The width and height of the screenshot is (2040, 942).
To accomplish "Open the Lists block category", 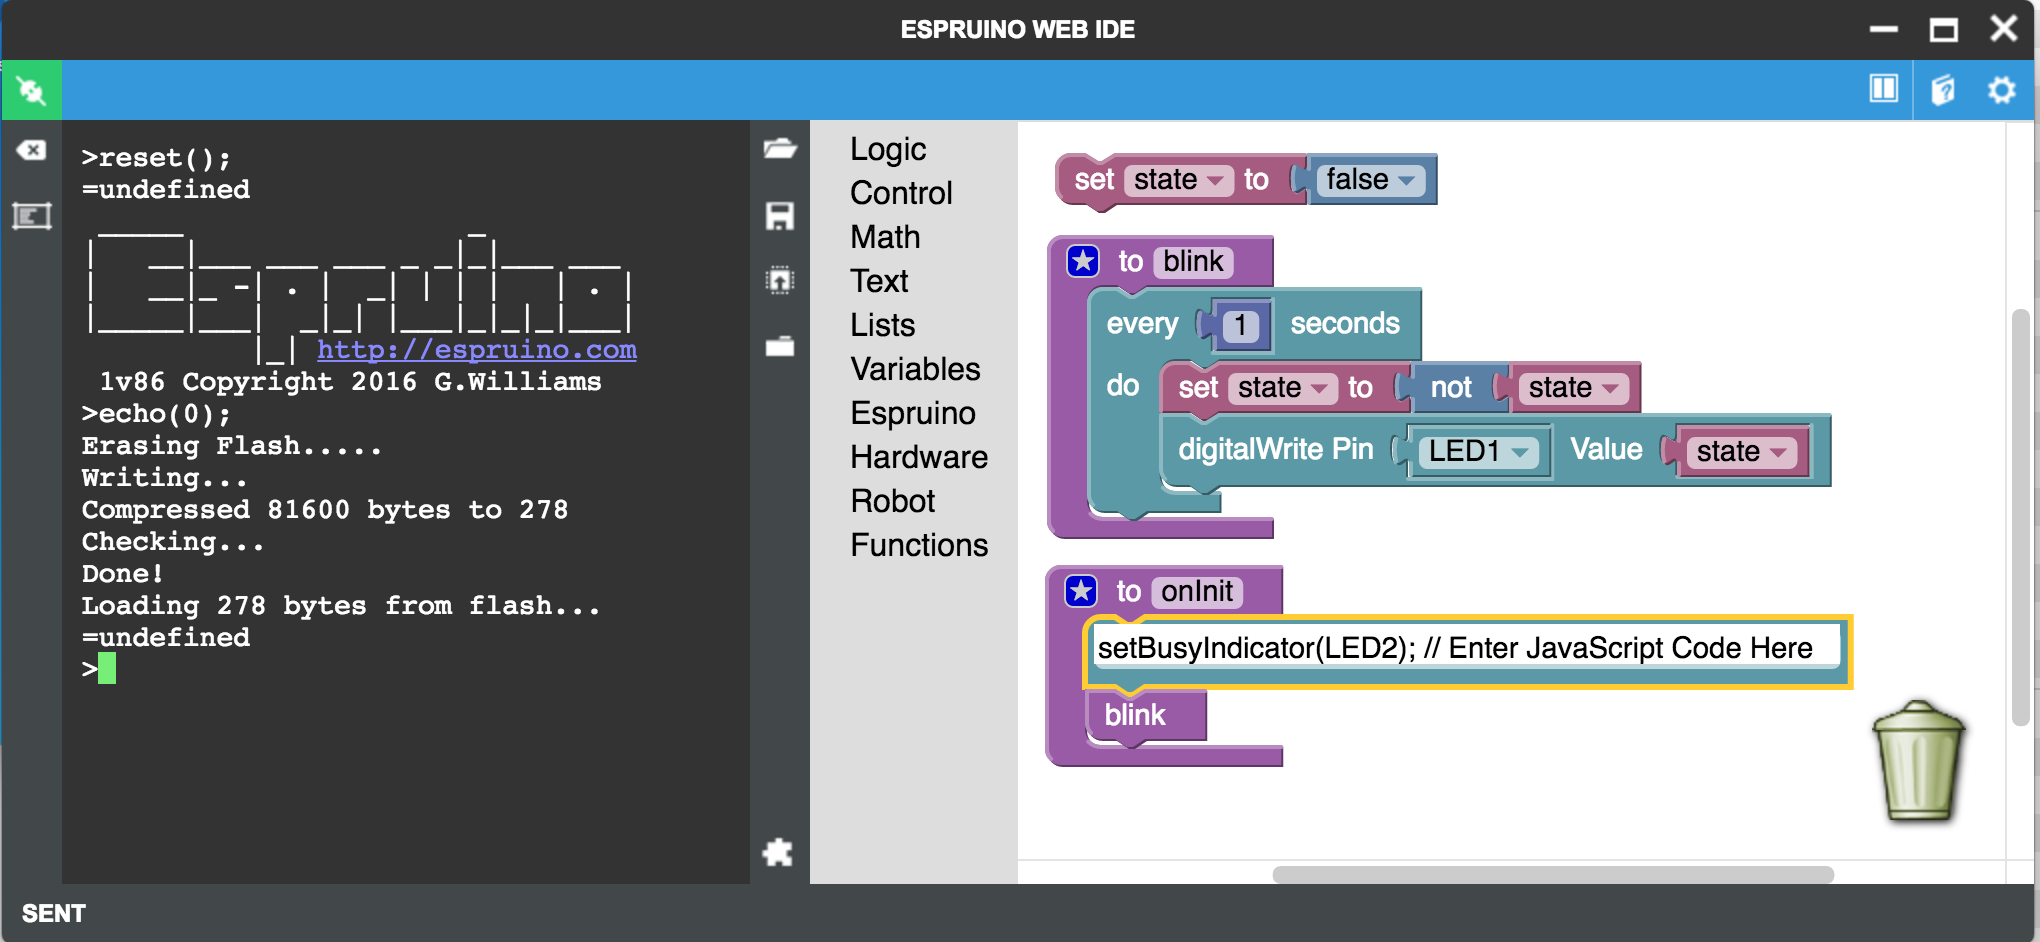I will (883, 325).
